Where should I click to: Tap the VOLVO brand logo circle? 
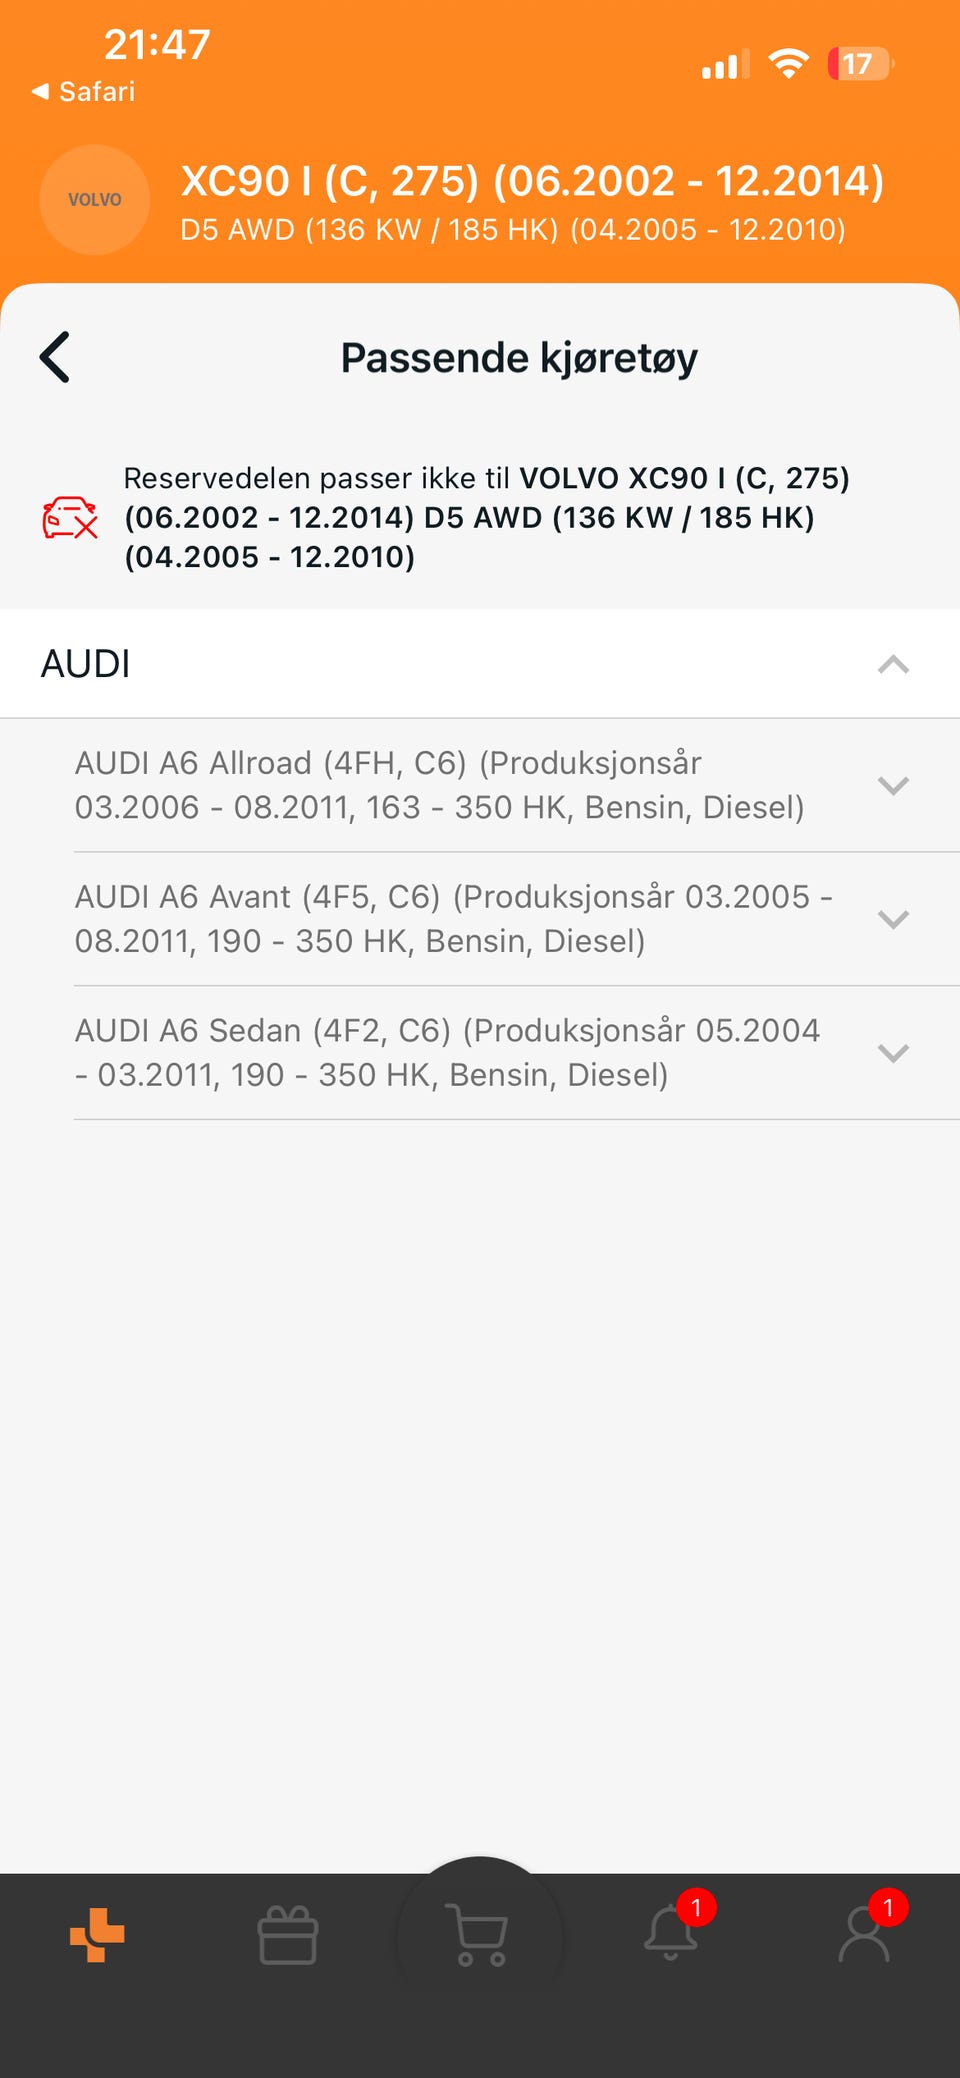95,200
